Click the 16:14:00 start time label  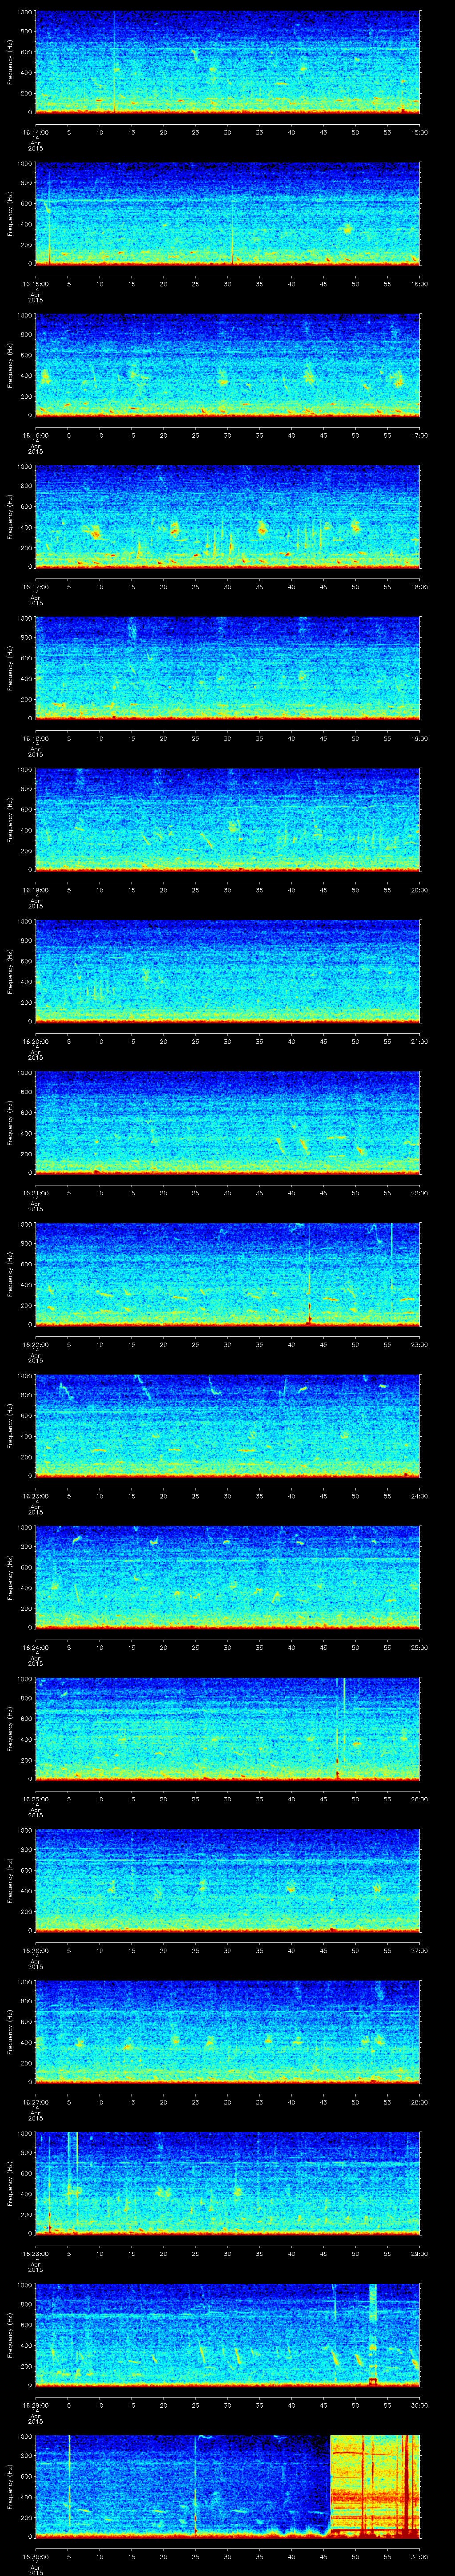tap(35, 132)
